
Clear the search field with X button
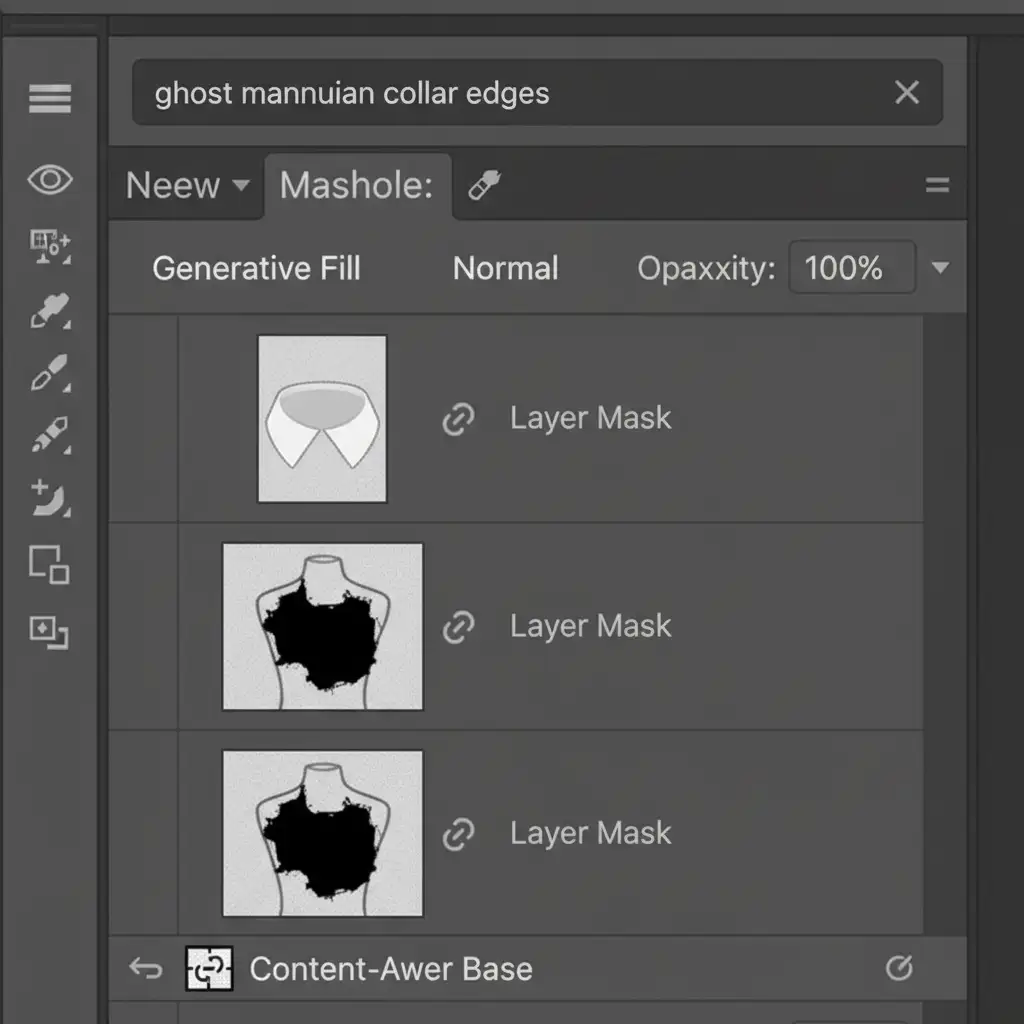[907, 93]
